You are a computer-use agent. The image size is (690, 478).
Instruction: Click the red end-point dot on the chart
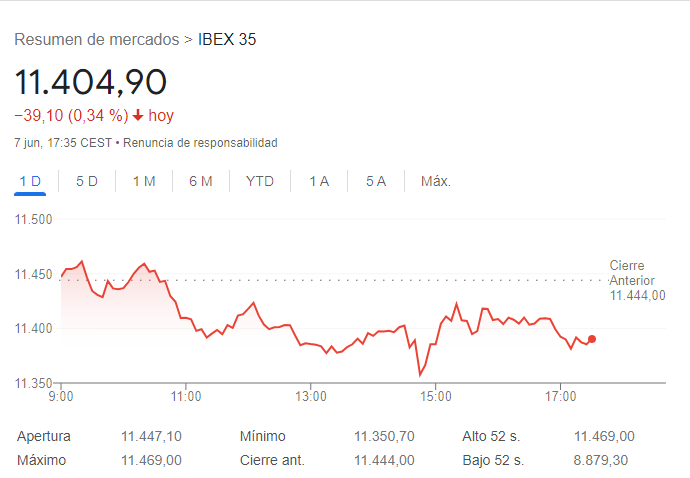point(592,339)
